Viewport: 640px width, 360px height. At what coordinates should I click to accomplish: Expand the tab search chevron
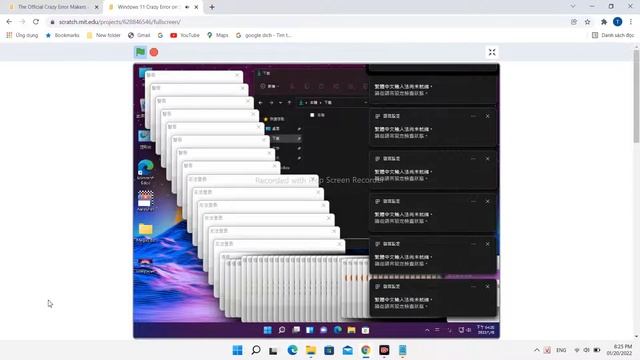(x=573, y=6)
